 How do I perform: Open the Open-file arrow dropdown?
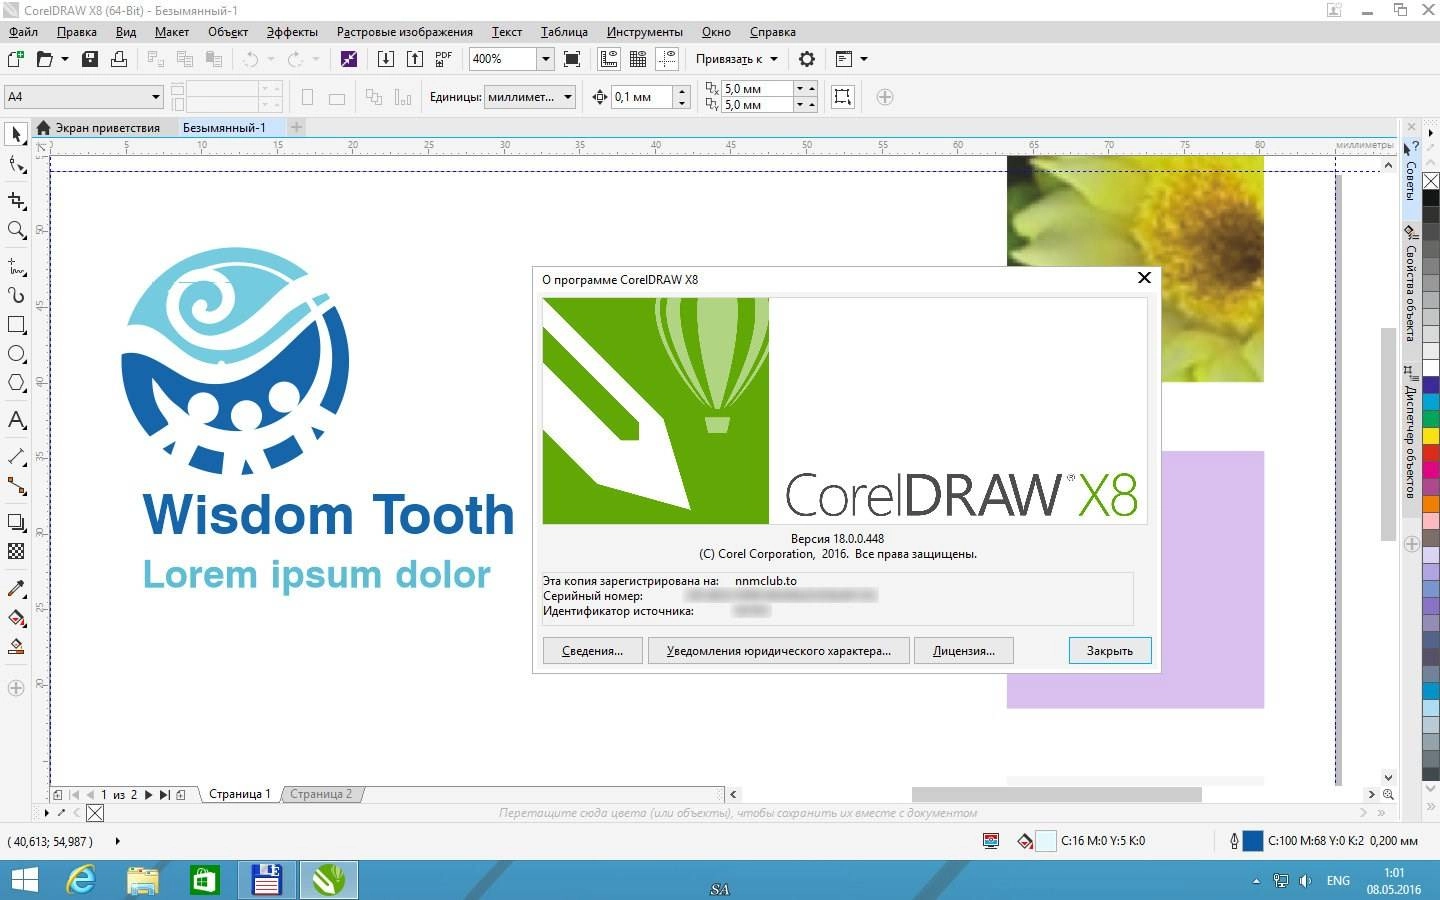(x=65, y=59)
